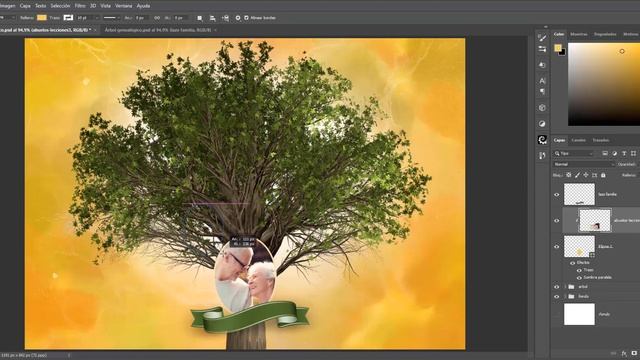
Task: Hide the arbol group
Action: point(556,287)
